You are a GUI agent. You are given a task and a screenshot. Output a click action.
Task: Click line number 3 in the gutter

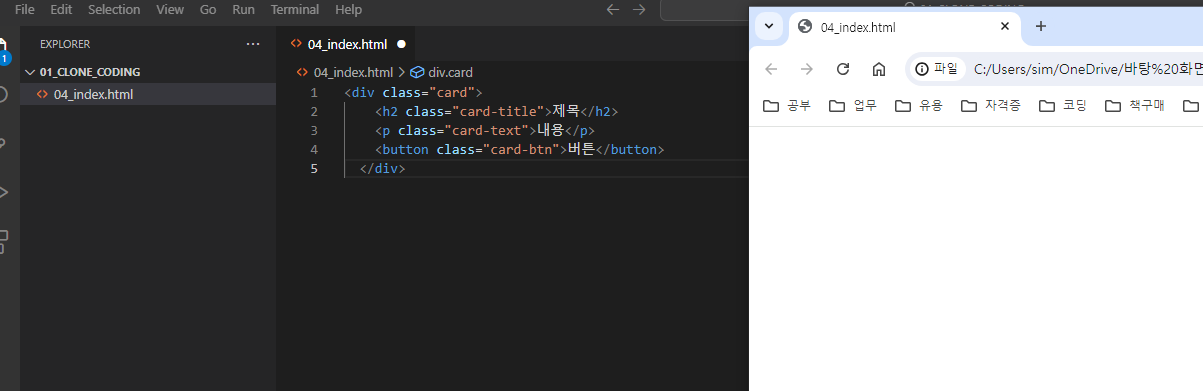click(314, 130)
